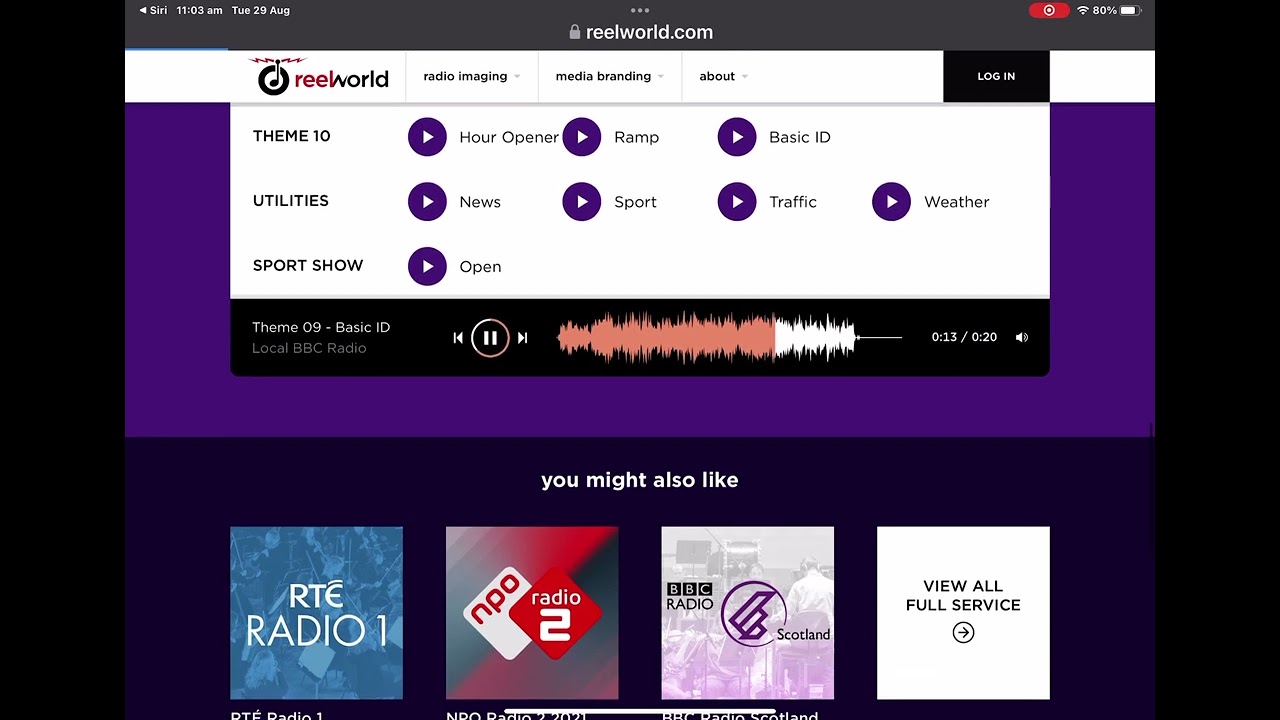Play the Sport Show Open

pos(427,267)
